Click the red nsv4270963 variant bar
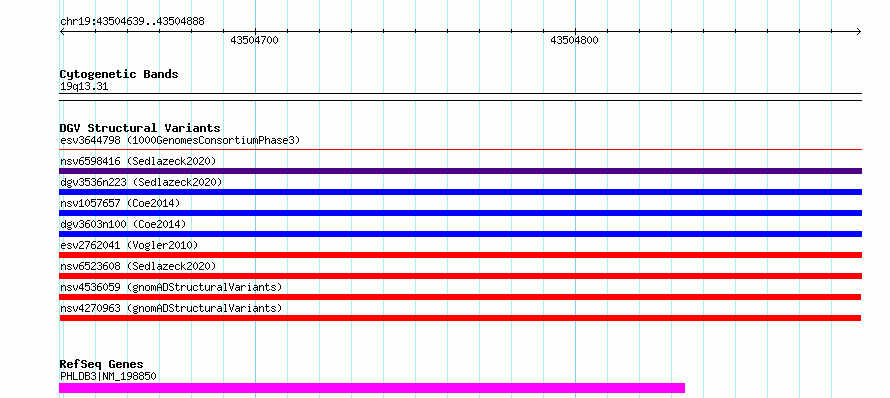890x398 pixels. tap(460, 318)
